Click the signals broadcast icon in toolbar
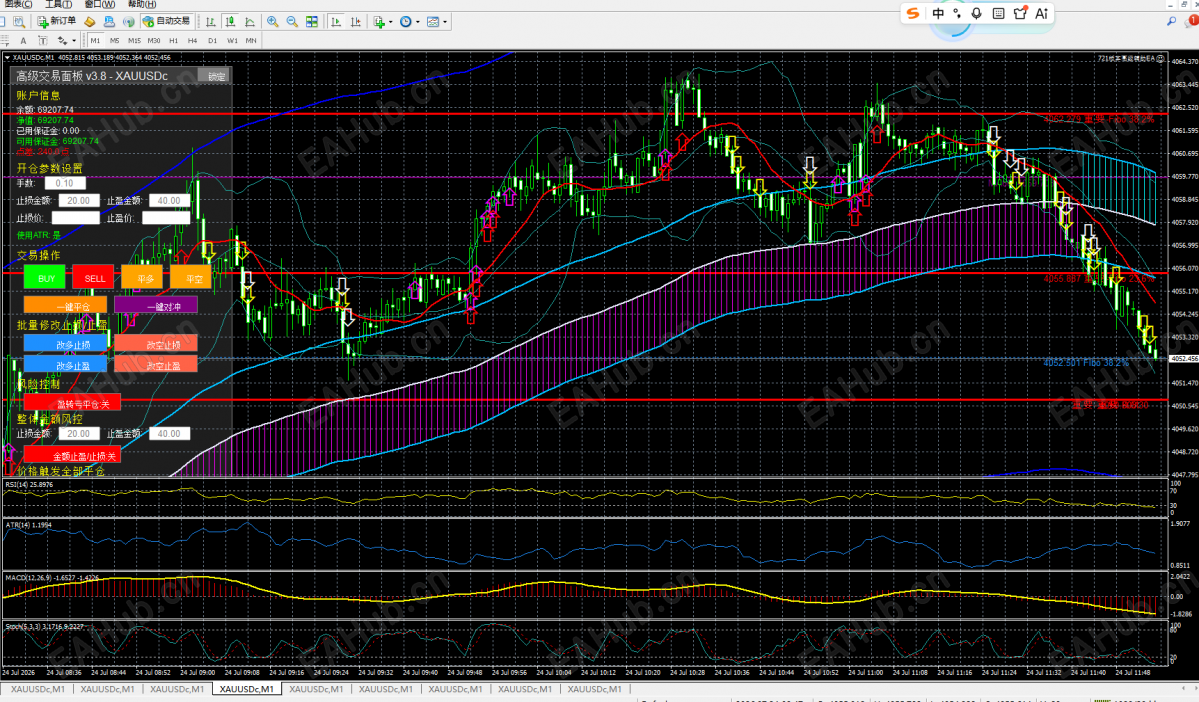Viewport: 1199px width, 702px height. [128, 21]
